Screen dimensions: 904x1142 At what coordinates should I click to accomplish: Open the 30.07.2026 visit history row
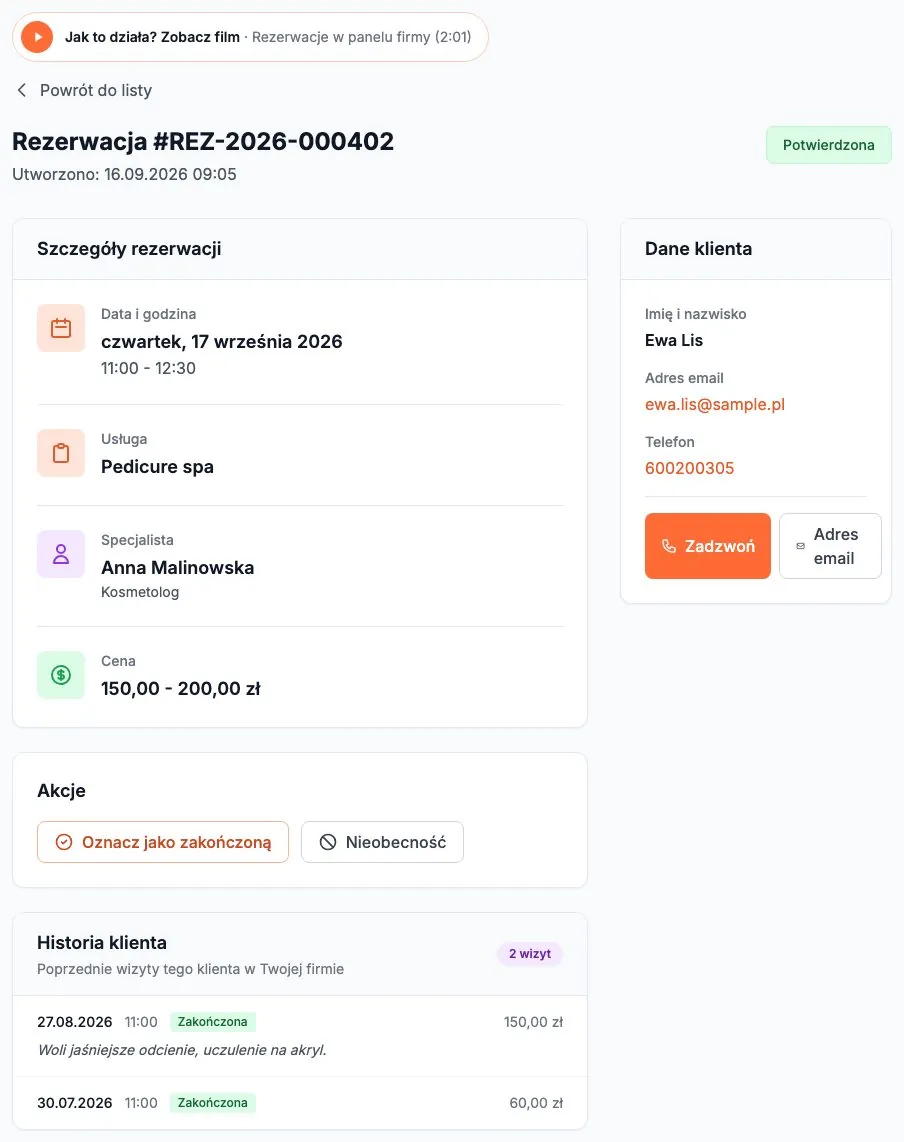pyautogui.click(x=300, y=1103)
